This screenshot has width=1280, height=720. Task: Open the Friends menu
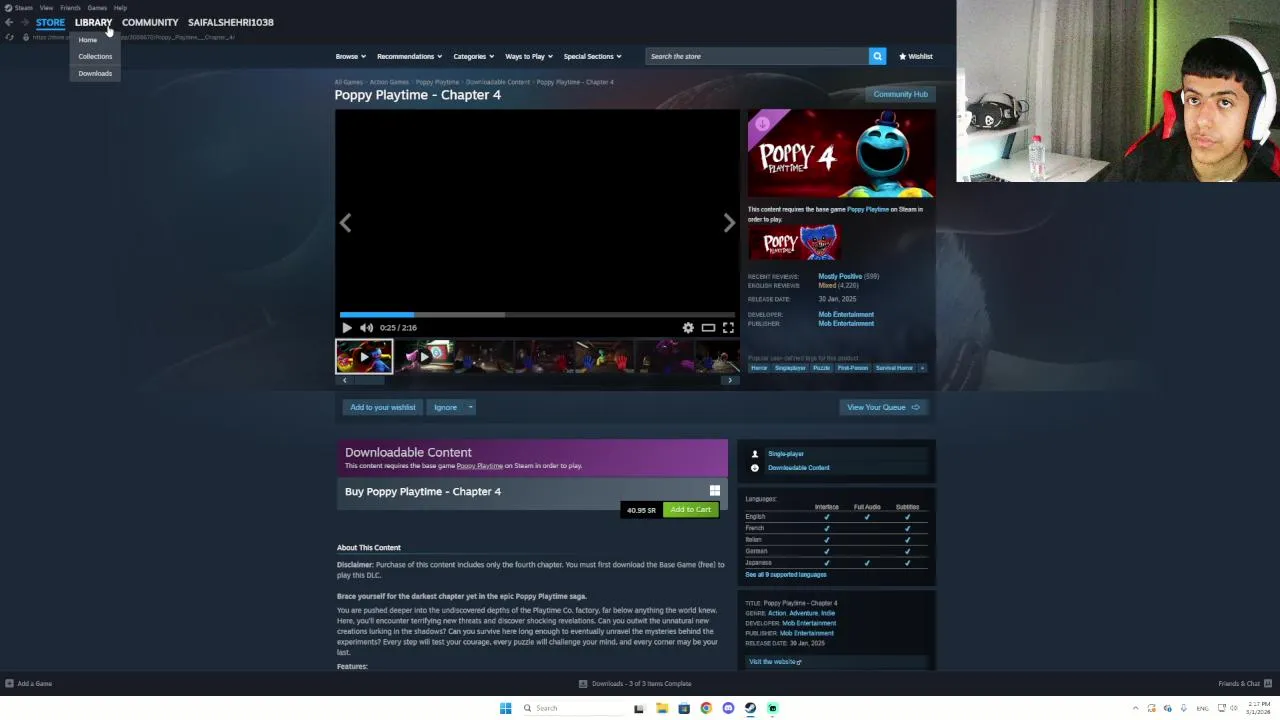[x=70, y=7]
